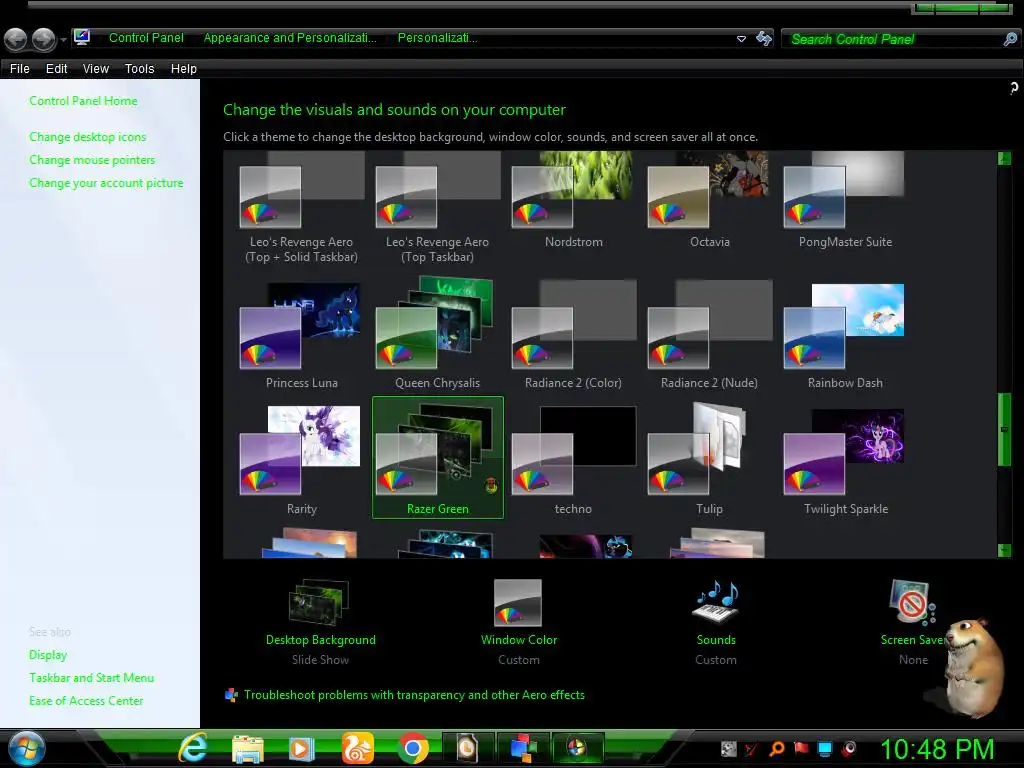
Task: Refresh the Personalization page
Action: click(x=763, y=39)
